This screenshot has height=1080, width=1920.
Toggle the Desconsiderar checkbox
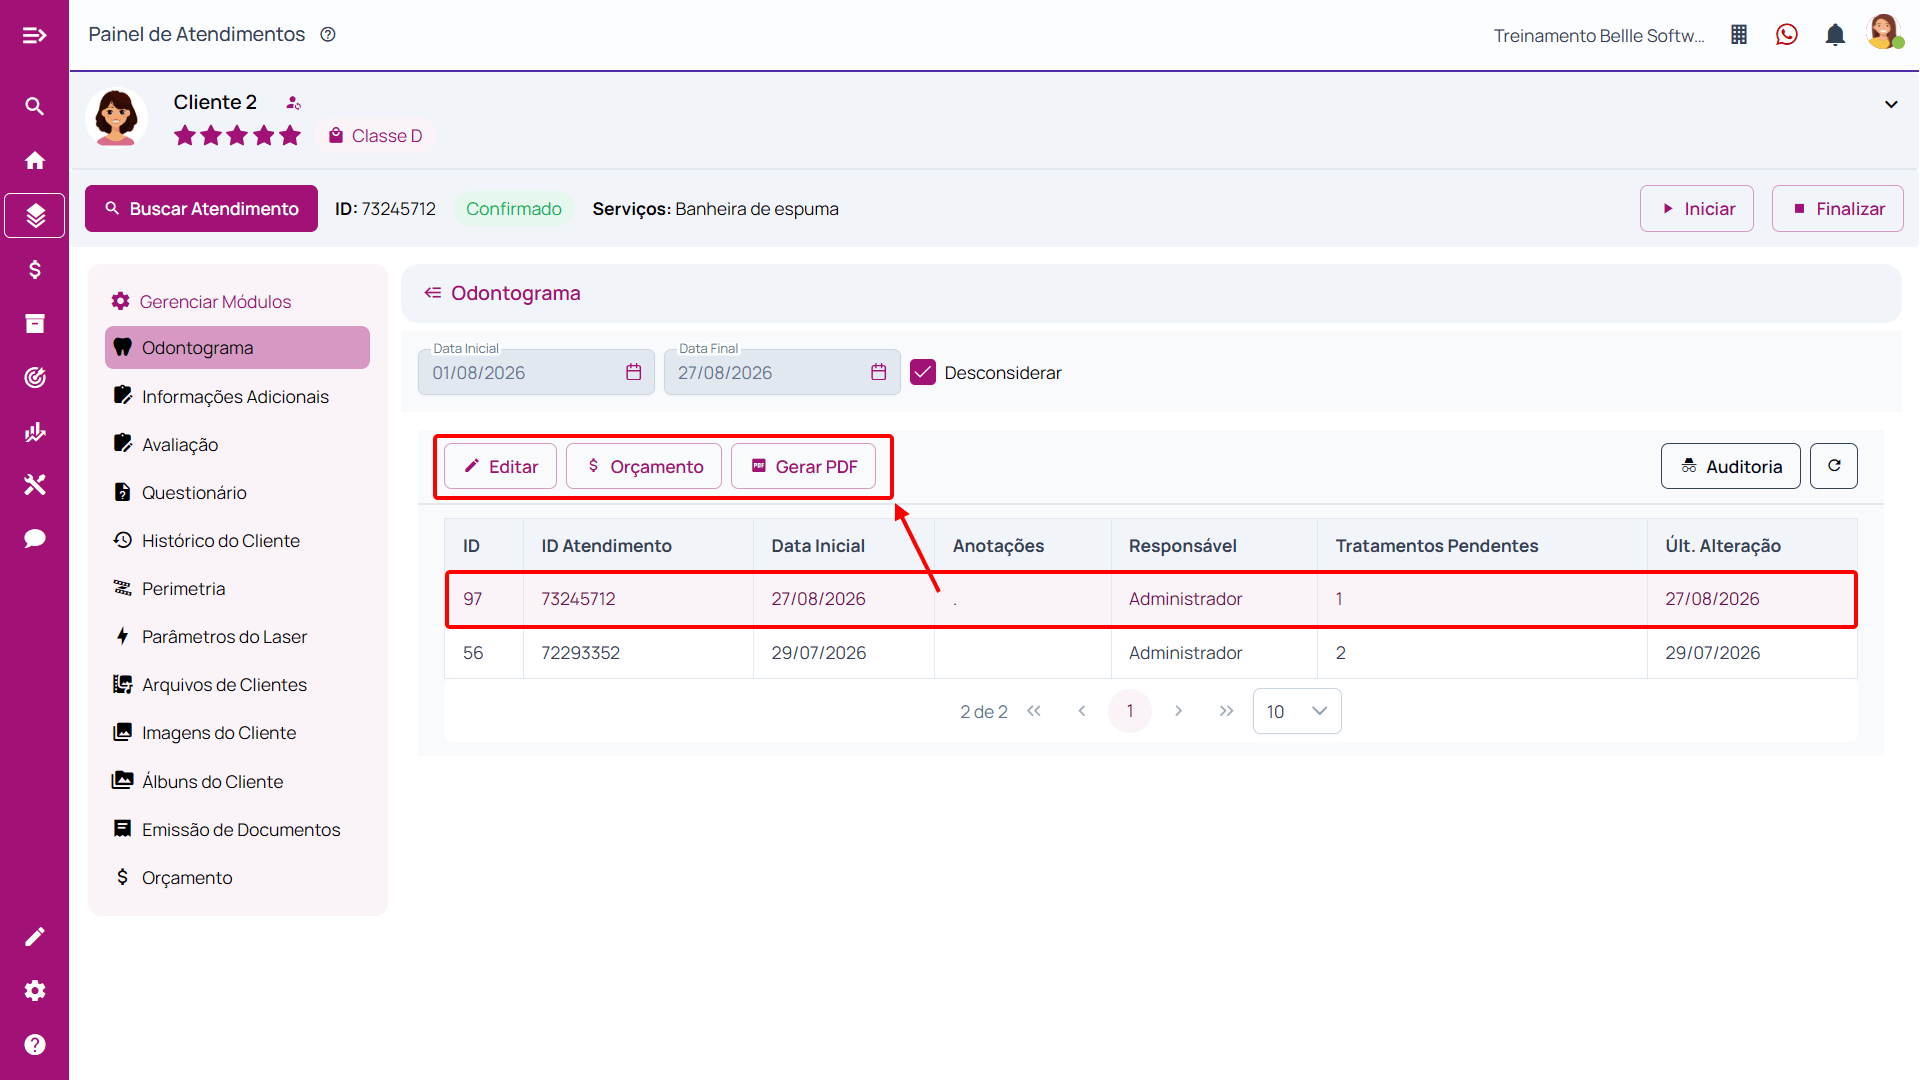[x=923, y=372]
